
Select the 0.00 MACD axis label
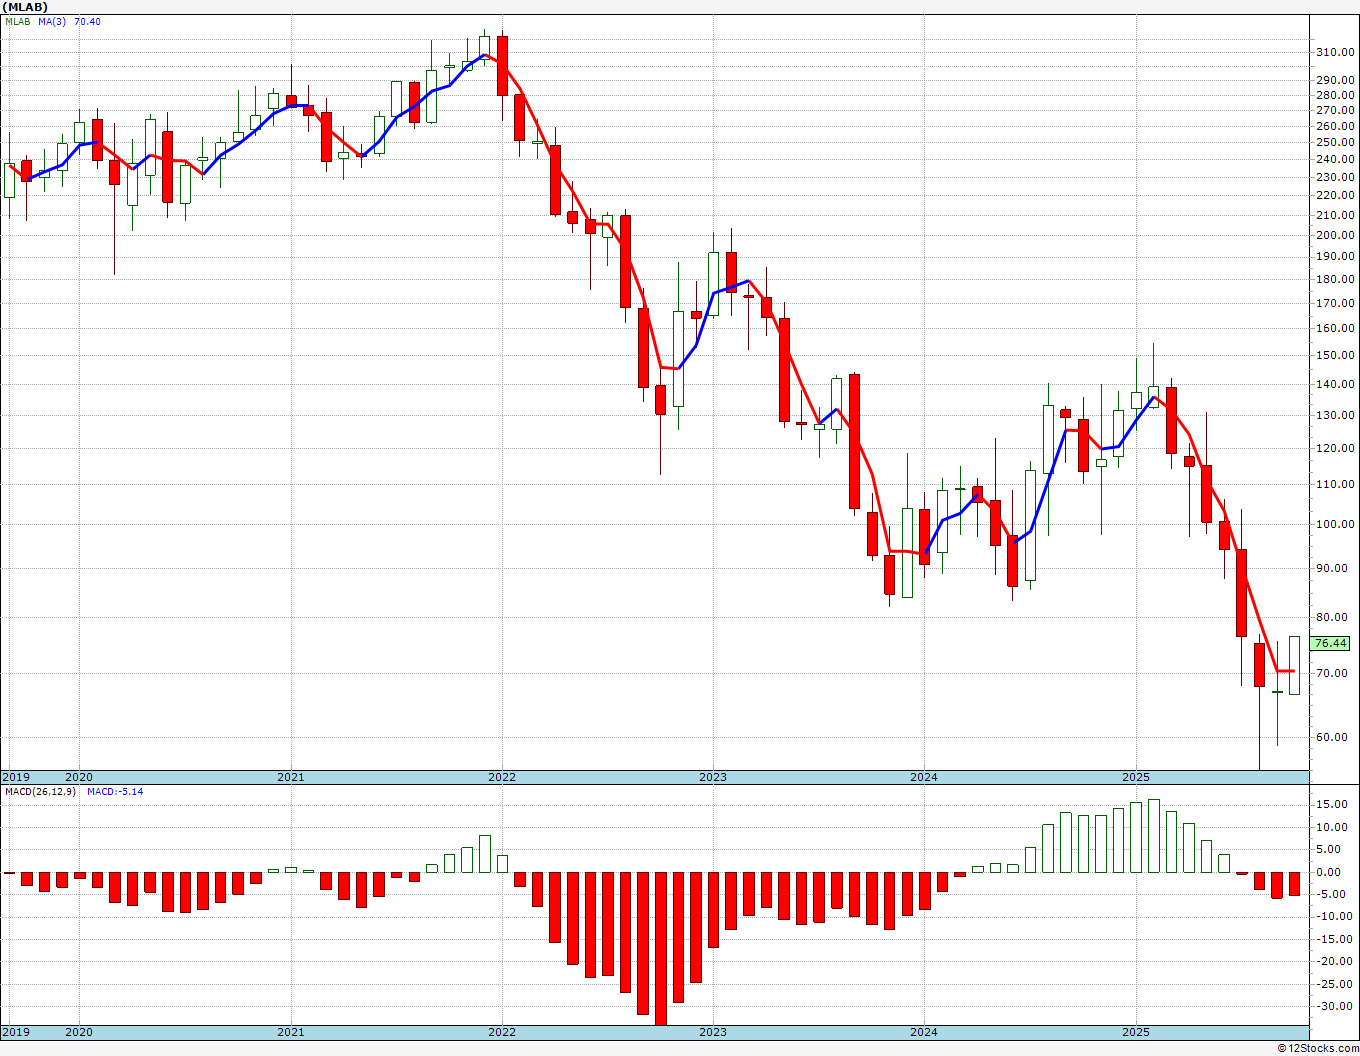[x=1329, y=872]
